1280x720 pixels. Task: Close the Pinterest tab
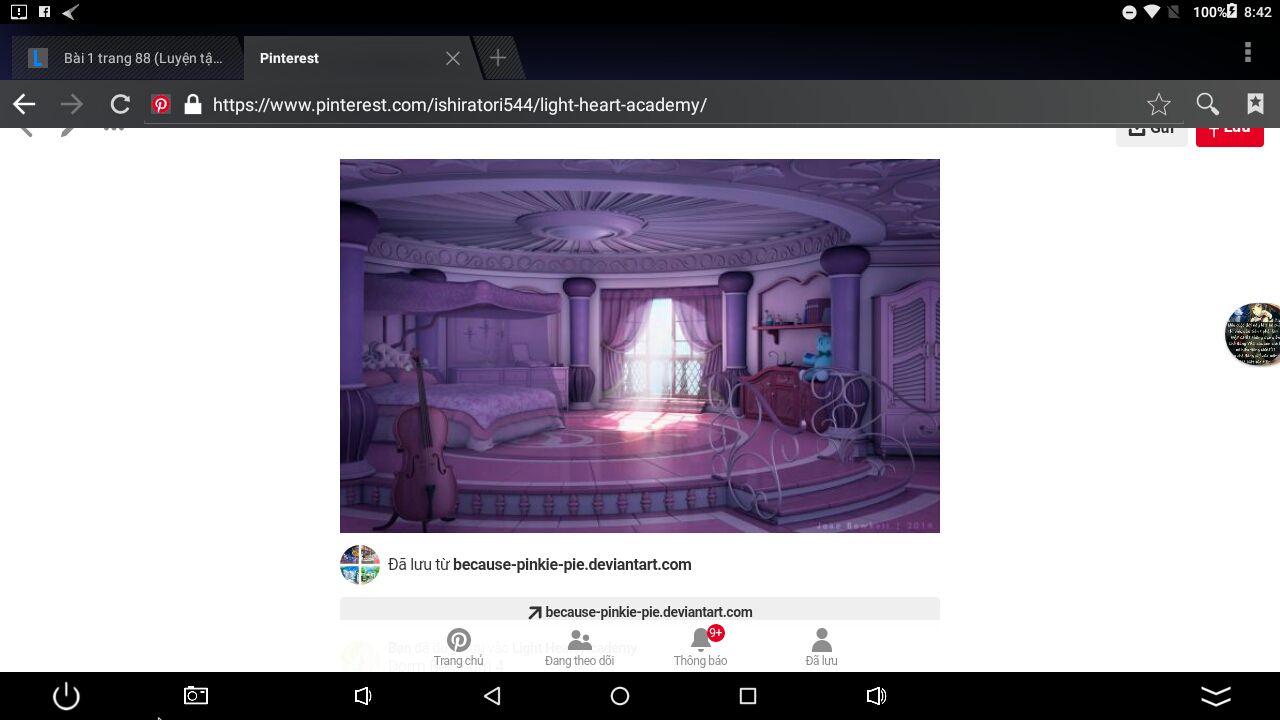453,58
